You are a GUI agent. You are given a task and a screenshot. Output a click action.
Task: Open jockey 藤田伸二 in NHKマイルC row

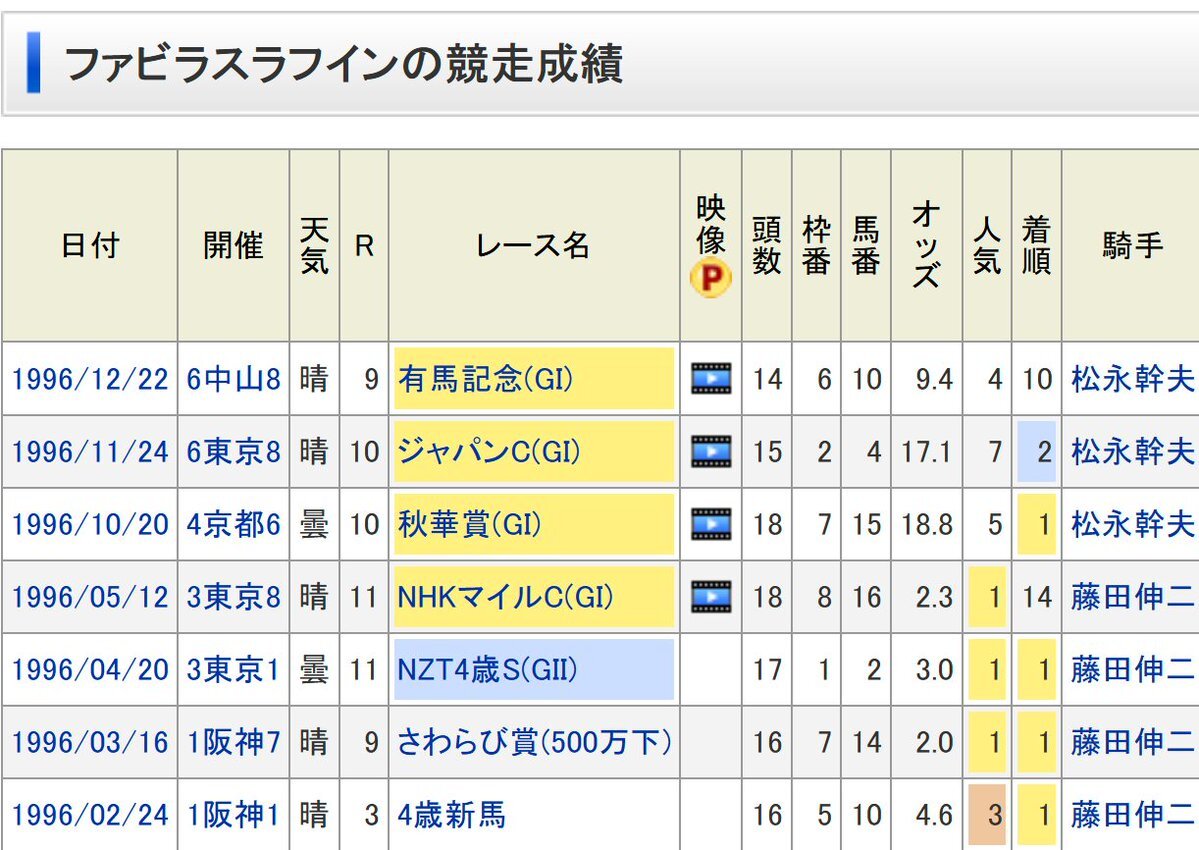(1132, 596)
